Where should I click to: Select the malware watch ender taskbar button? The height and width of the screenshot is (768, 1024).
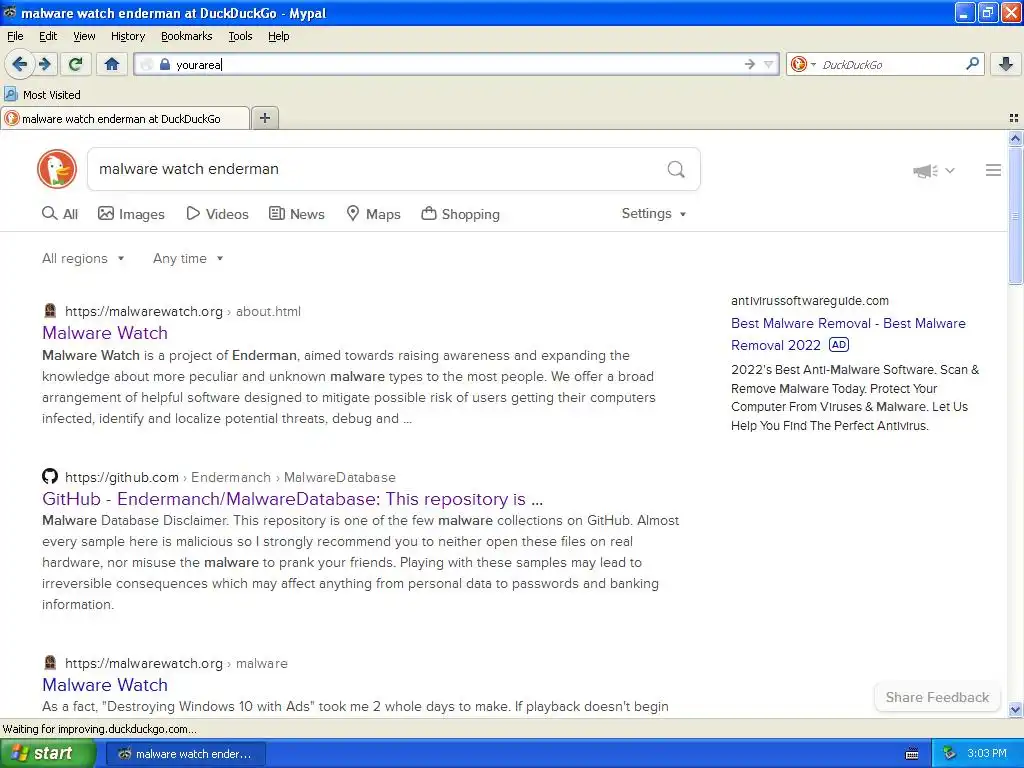(x=186, y=754)
